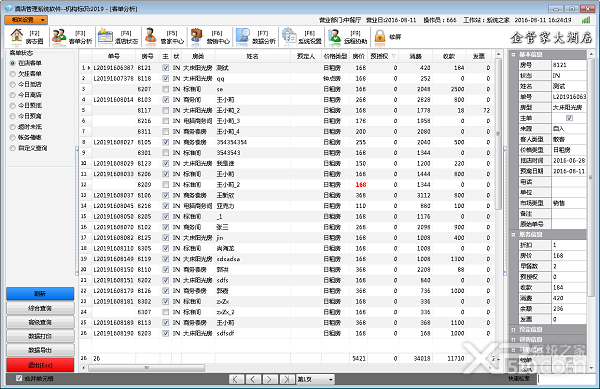Viewport: 600px width, 389px height.
Task: Sort by the 收款 column header
Action: 449,56
